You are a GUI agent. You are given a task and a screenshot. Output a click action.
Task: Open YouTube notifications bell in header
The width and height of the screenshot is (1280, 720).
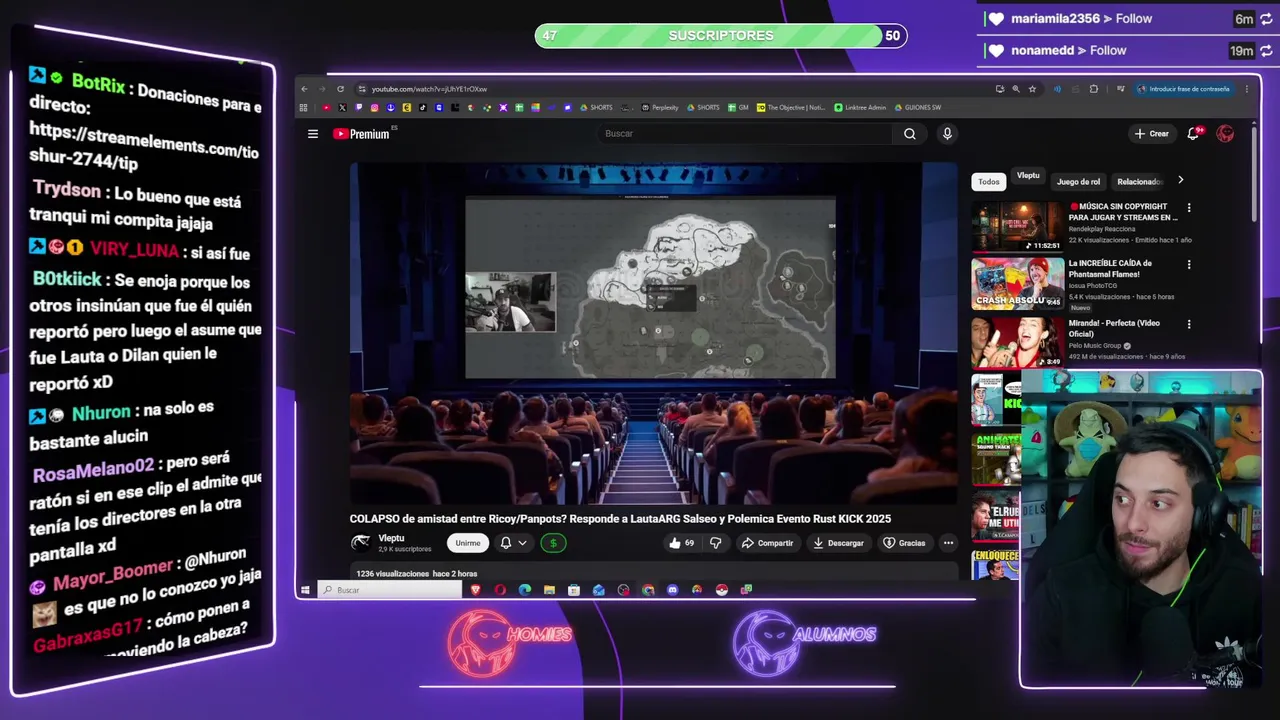(x=1194, y=134)
